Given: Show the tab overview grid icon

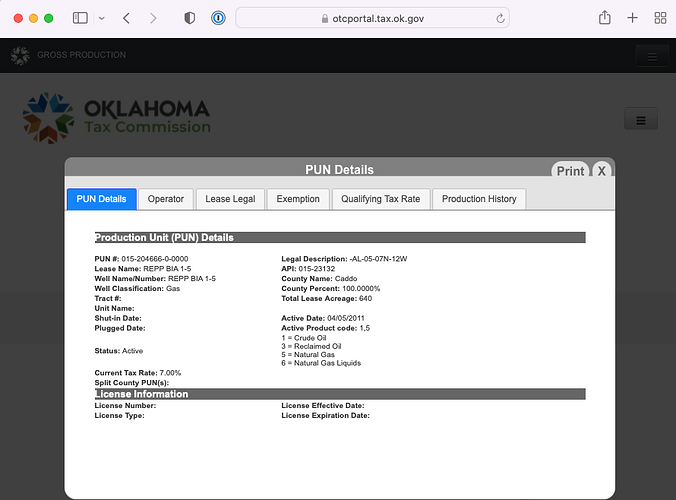Looking at the screenshot, I should 660,18.
